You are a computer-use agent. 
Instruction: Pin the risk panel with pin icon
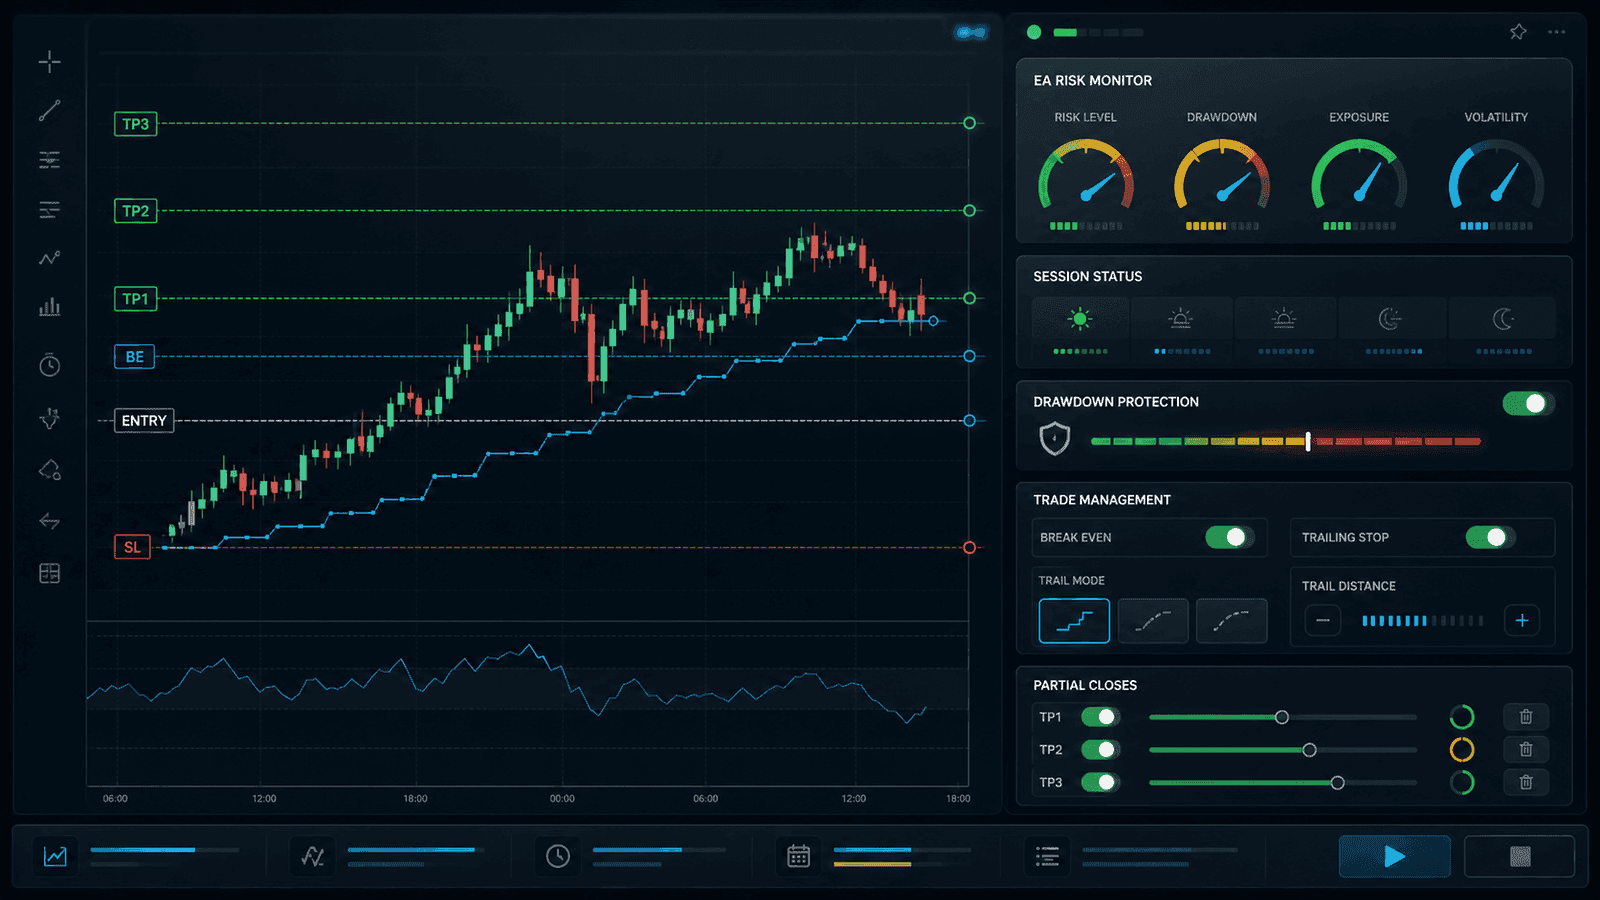pyautogui.click(x=1518, y=32)
